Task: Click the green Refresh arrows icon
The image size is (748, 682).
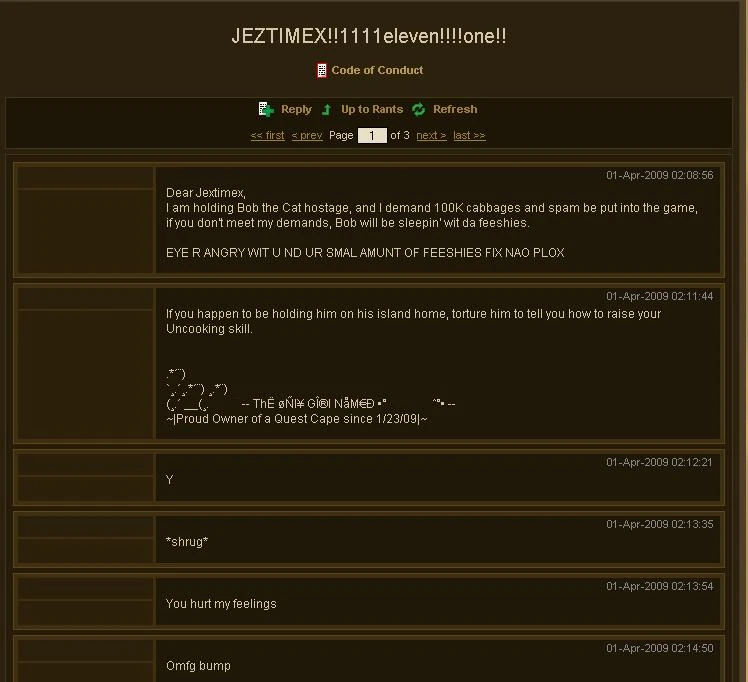Action: tap(419, 109)
